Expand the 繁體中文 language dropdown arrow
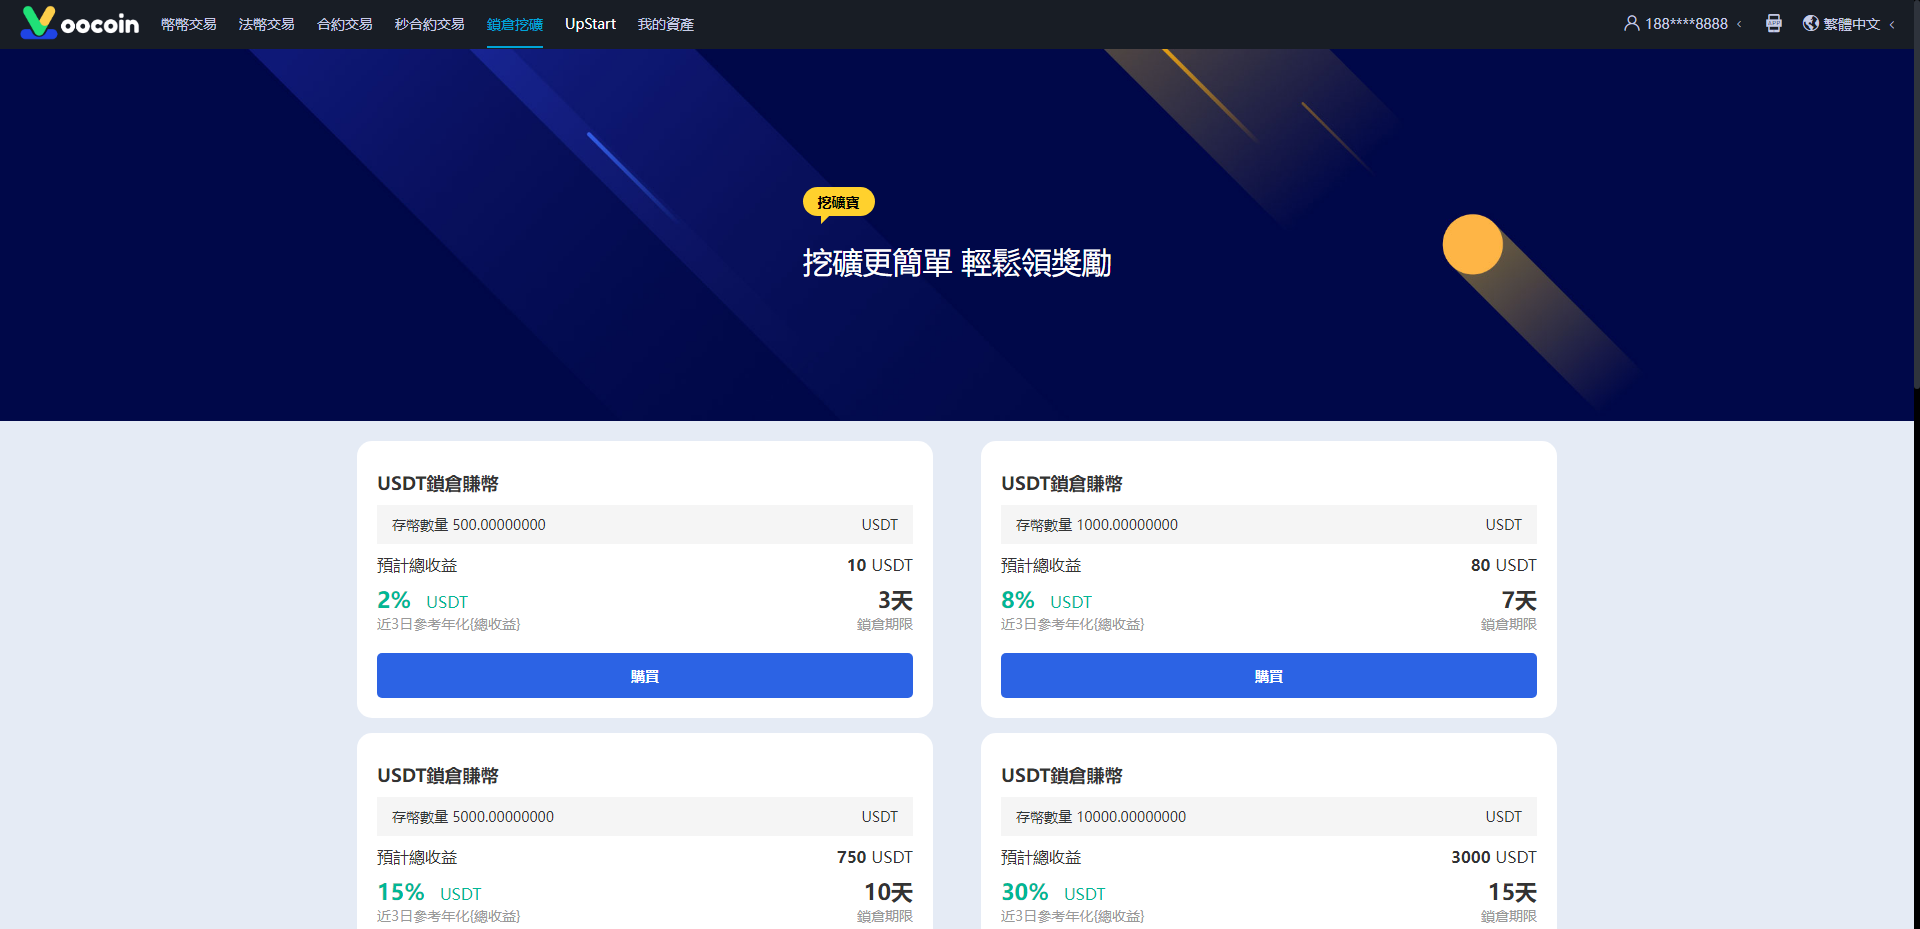Viewport: 1920px width, 929px height. click(1892, 24)
